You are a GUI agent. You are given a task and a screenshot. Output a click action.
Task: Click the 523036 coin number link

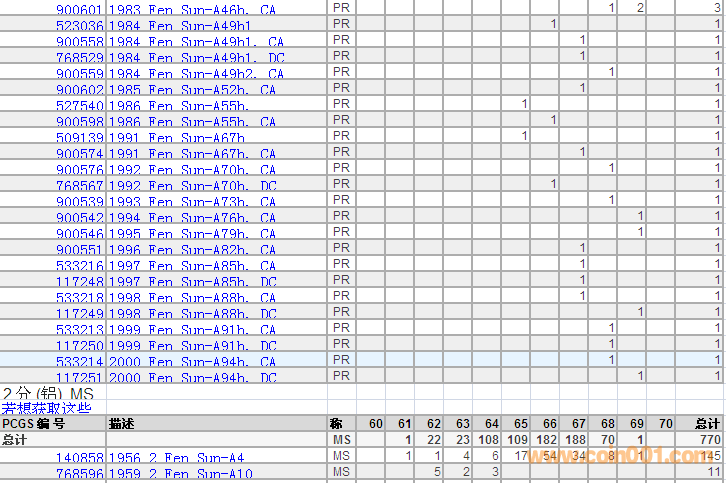[x=79, y=25]
